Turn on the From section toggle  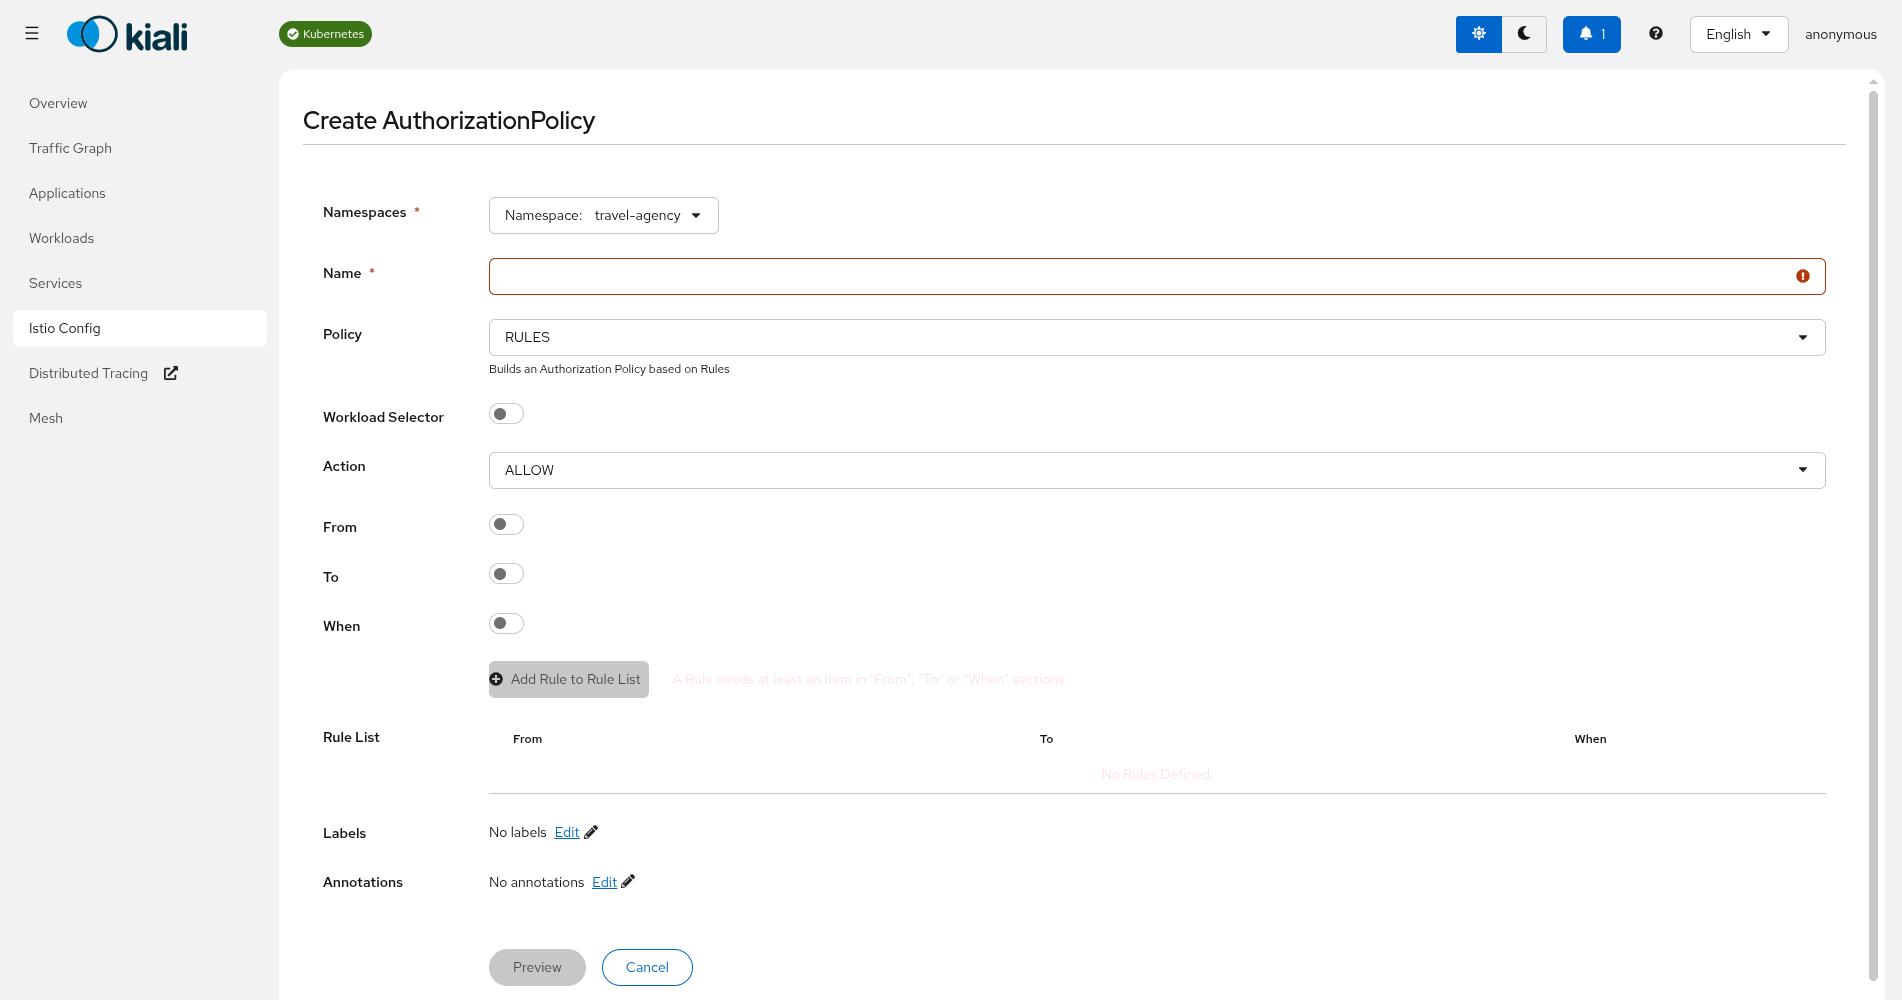tap(506, 523)
